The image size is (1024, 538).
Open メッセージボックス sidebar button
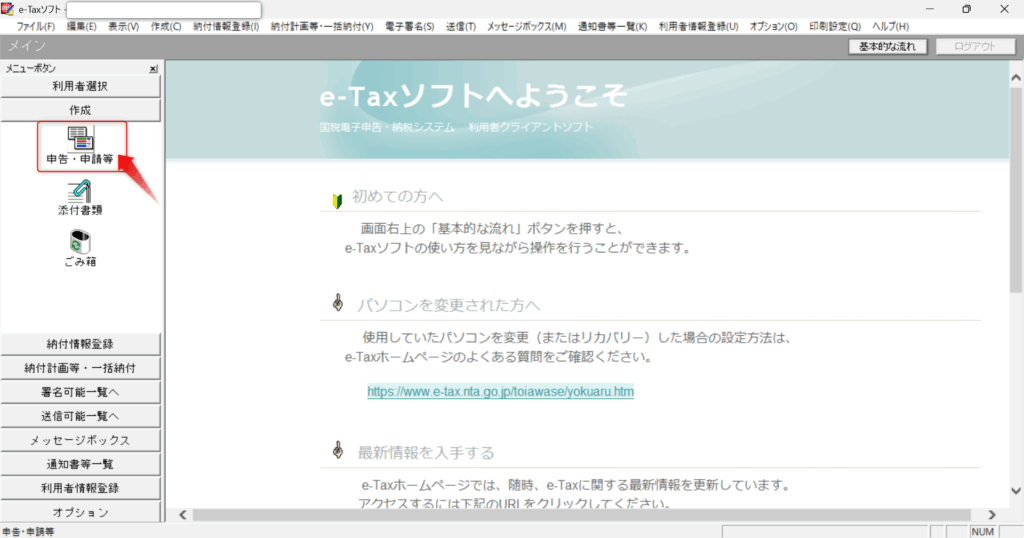80,441
